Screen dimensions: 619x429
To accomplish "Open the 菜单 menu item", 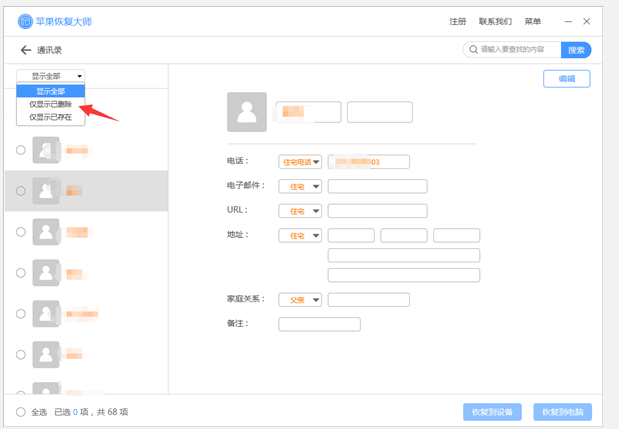I will point(533,21).
